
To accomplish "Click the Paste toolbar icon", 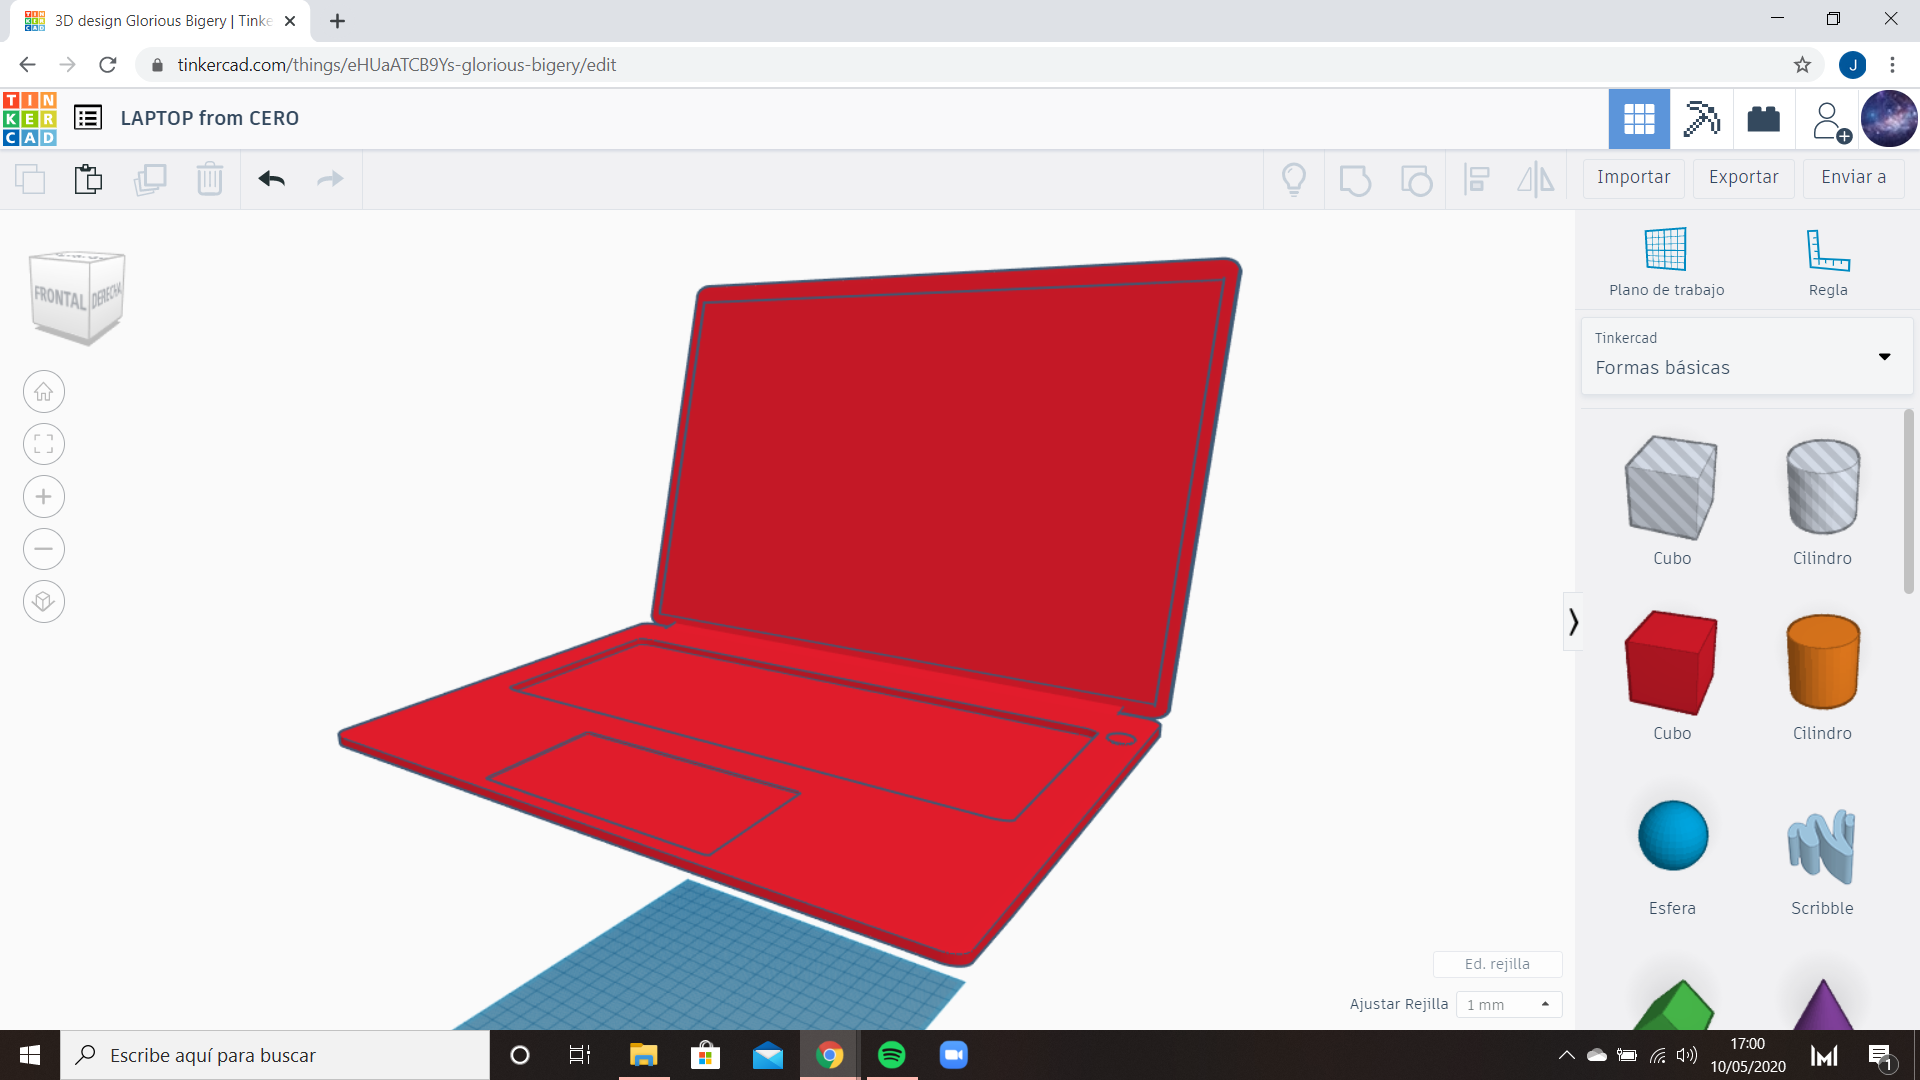I will [x=89, y=179].
